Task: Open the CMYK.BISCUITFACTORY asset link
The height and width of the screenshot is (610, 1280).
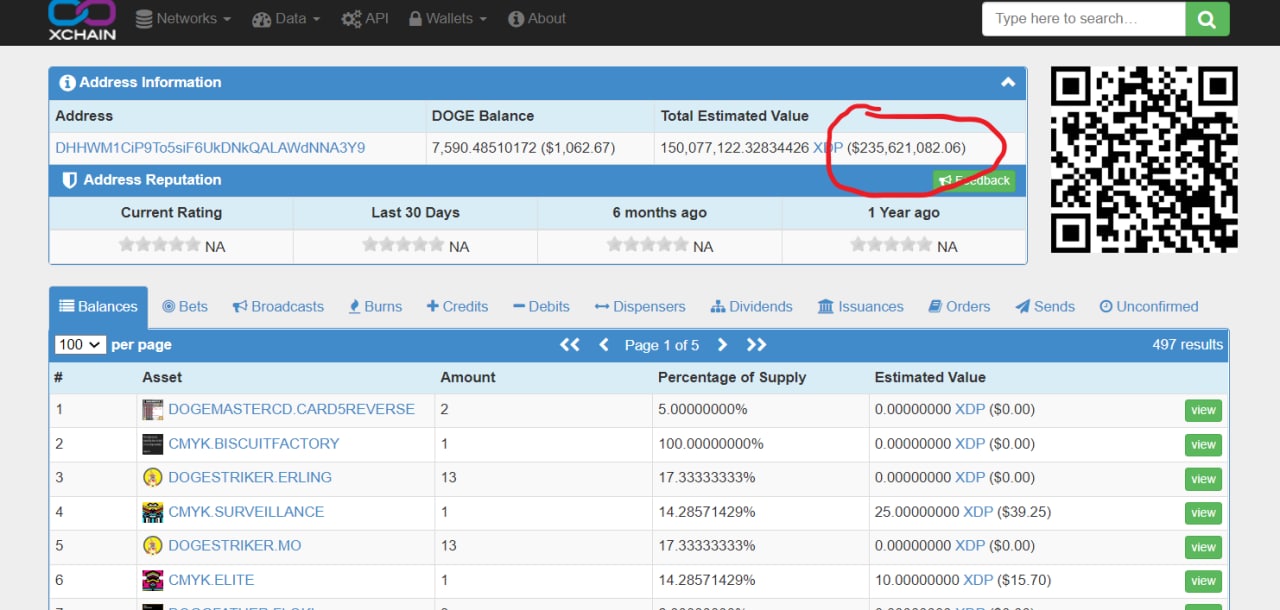Action: pos(254,443)
